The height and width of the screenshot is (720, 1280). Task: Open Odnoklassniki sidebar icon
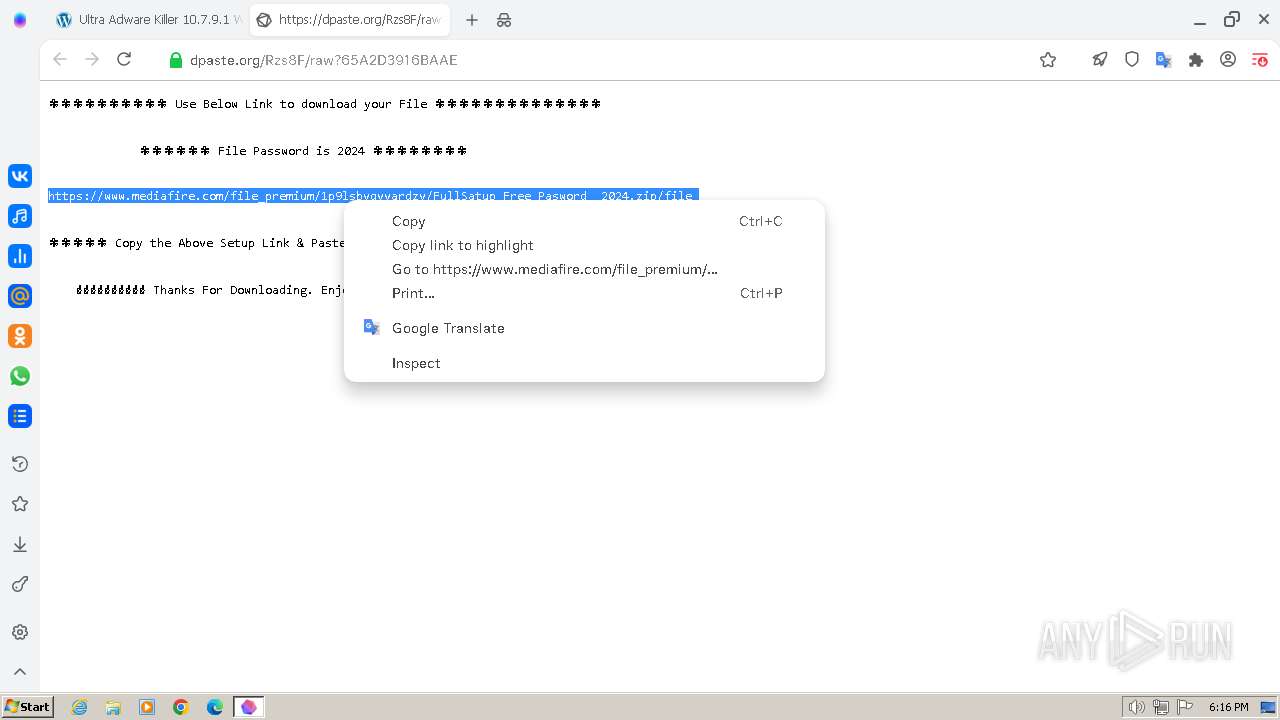pos(20,336)
